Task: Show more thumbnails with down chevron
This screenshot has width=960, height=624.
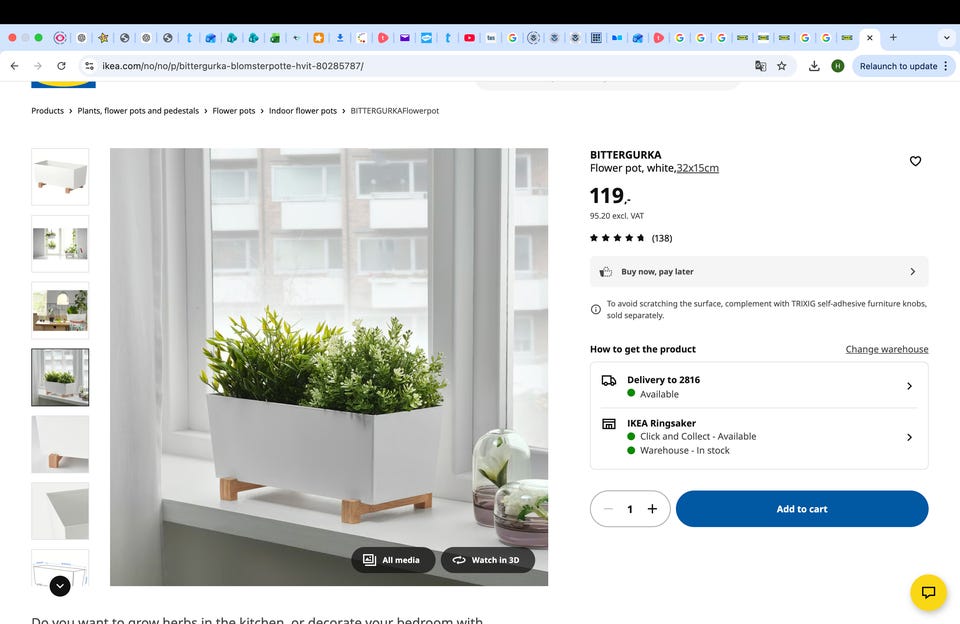Action: [60, 586]
